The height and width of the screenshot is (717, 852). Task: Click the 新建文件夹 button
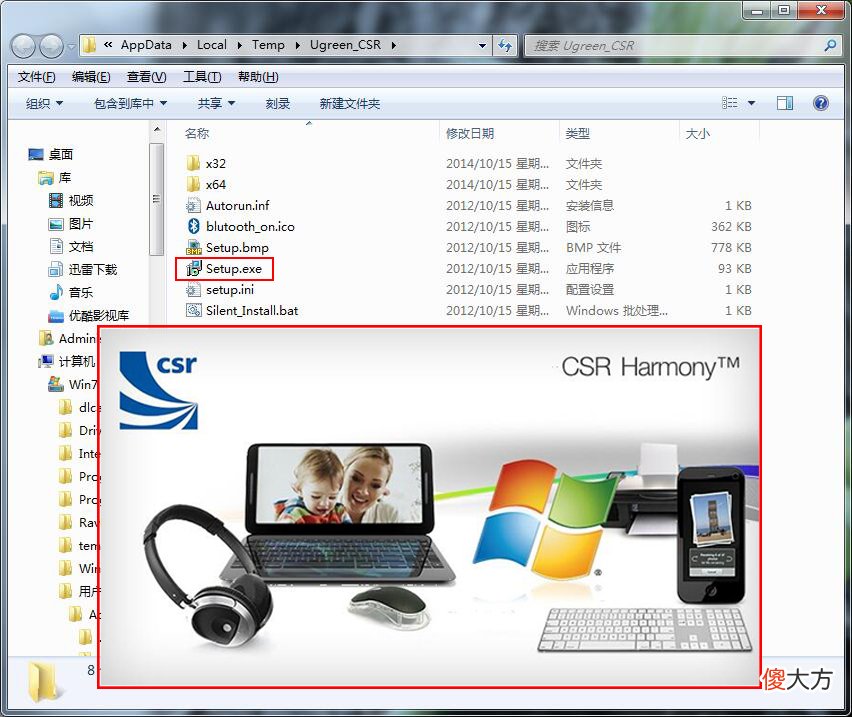[349, 103]
